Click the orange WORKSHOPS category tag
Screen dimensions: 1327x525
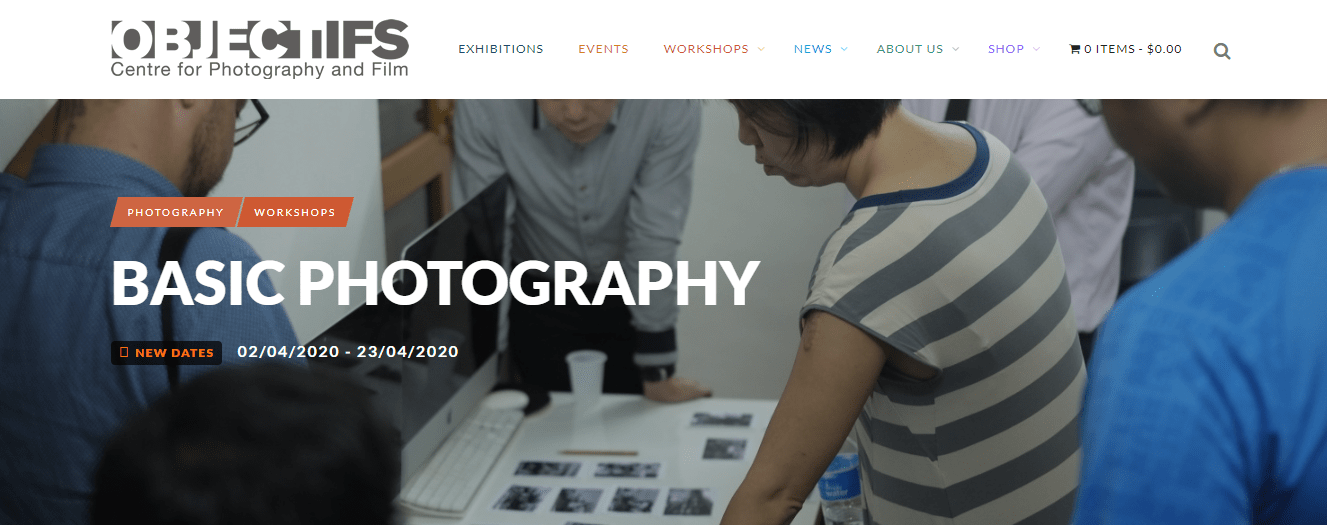pyautogui.click(x=295, y=212)
